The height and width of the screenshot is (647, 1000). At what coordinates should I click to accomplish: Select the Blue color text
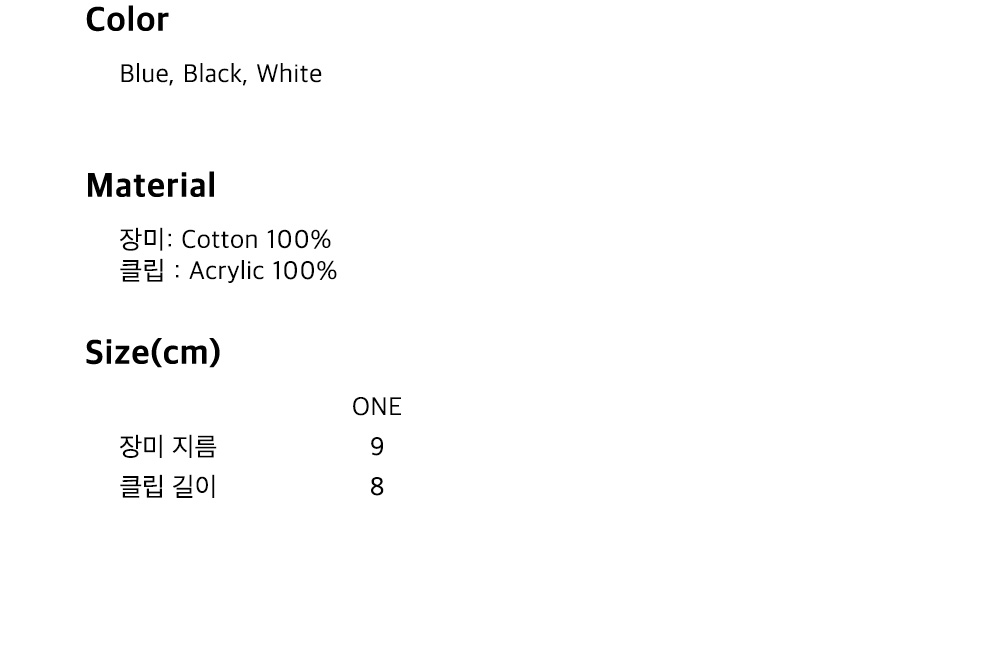click(145, 74)
